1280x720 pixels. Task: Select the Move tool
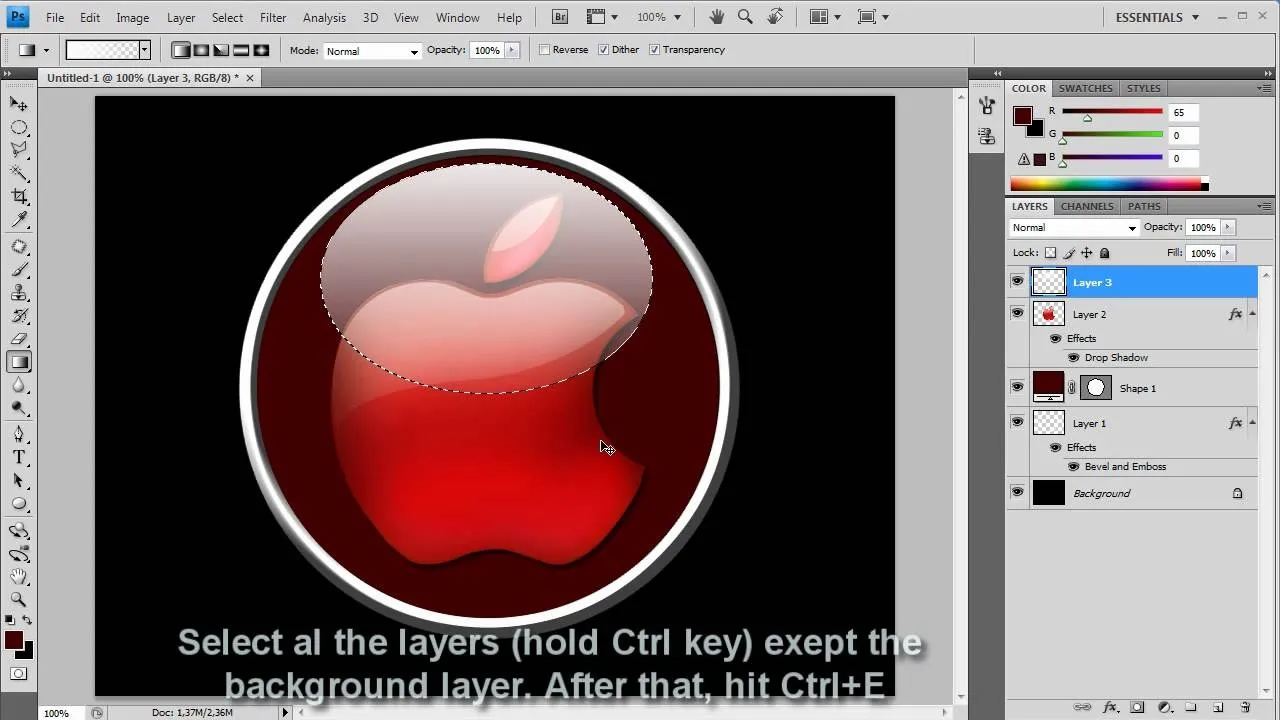[19, 104]
